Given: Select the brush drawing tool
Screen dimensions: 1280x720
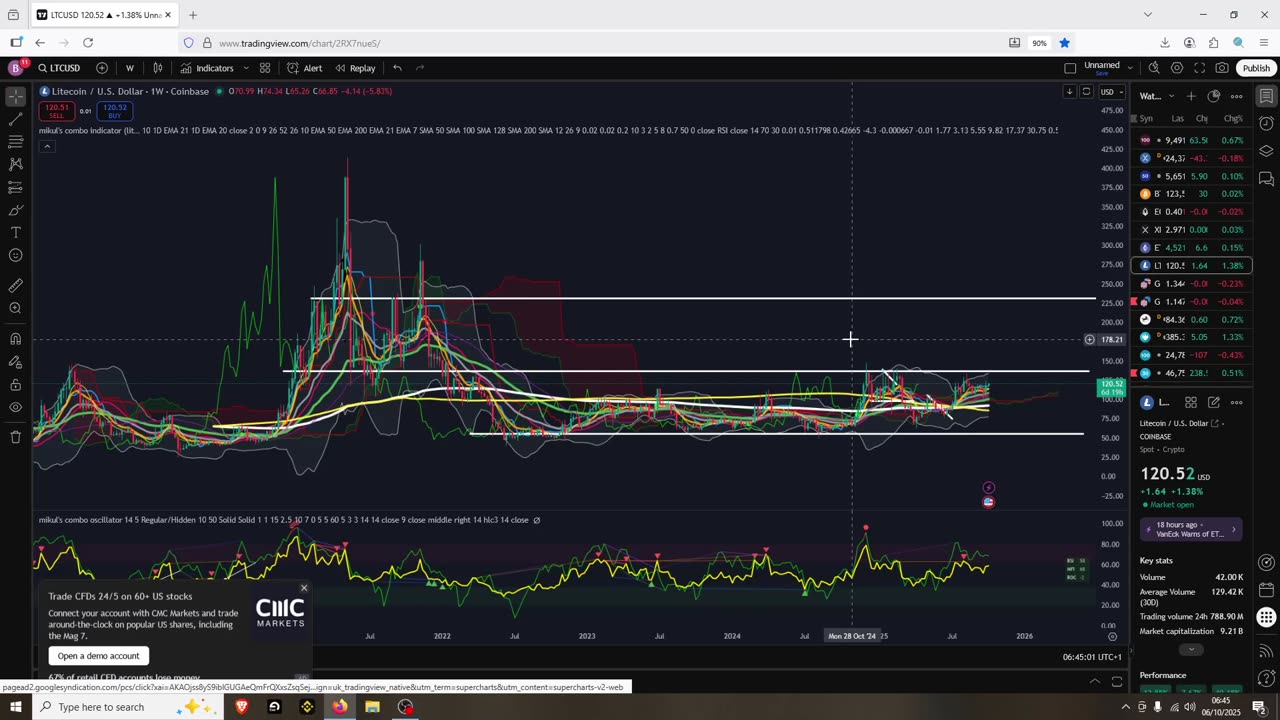Looking at the screenshot, I should pos(16,210).
